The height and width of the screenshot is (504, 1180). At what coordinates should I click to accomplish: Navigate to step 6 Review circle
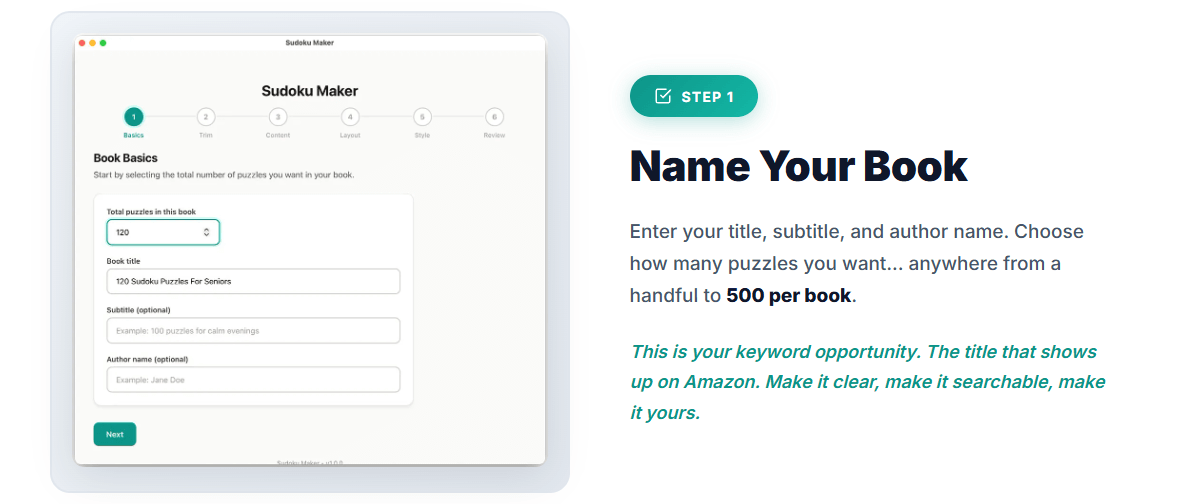pos(494,116)
